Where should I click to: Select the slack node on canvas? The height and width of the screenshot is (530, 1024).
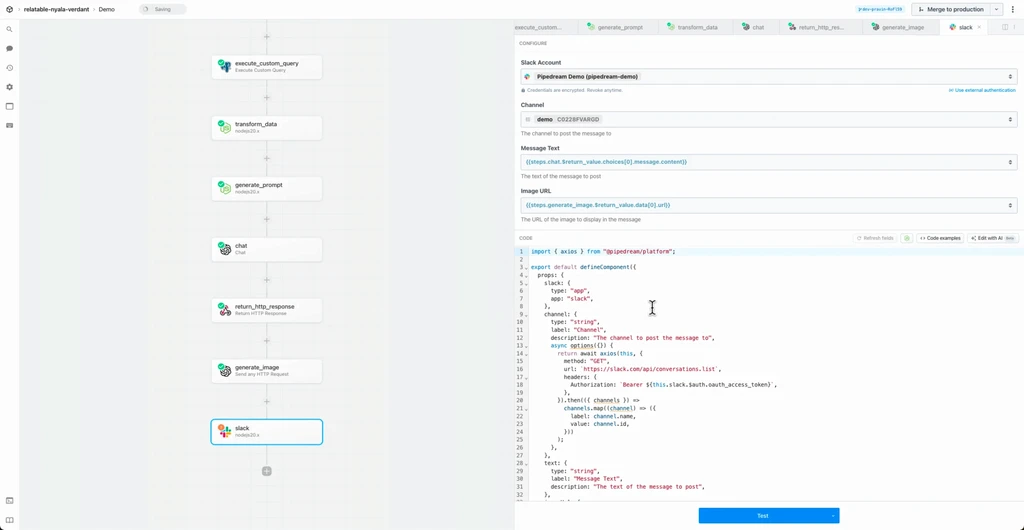click(266, 431)
